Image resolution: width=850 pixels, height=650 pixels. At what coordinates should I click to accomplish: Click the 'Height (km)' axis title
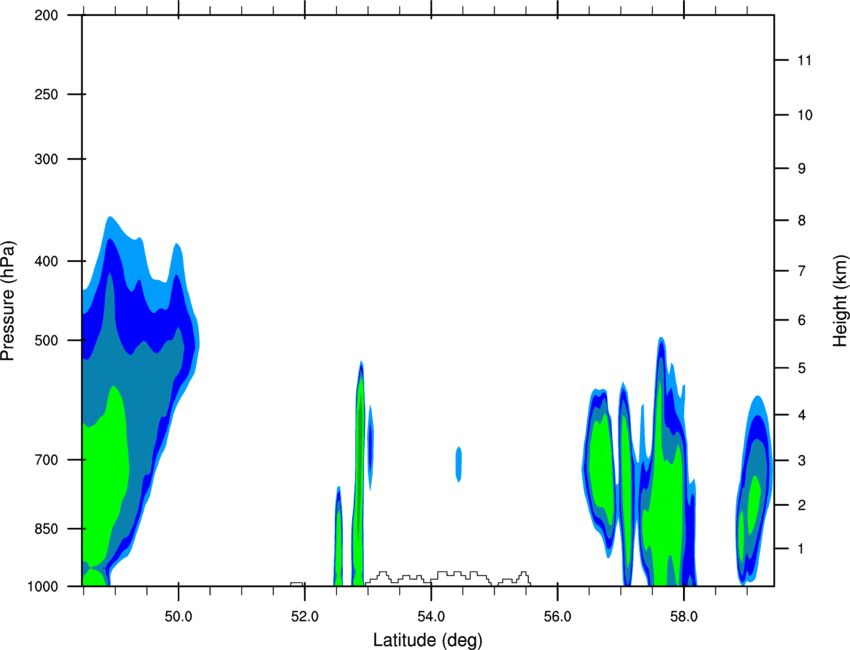pyautogui.click(x=840, y=301)
